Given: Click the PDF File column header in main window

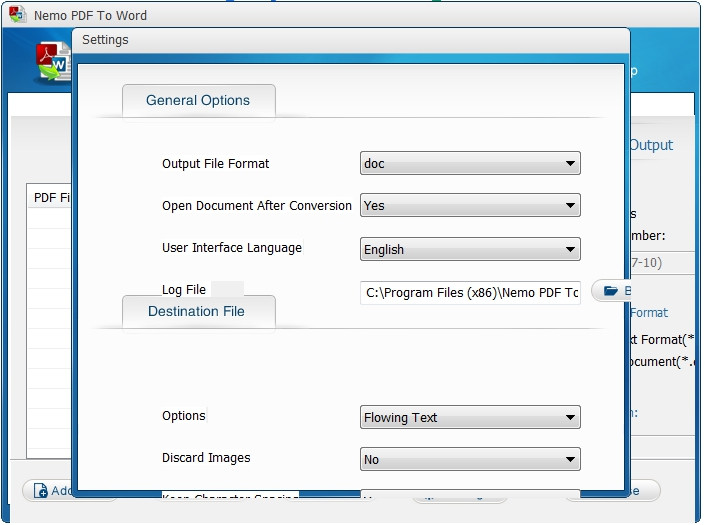Looking at the screenshot, I should coord(50,197).
